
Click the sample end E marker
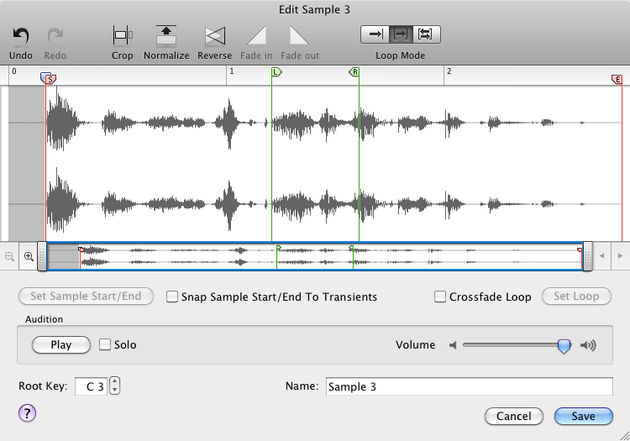(617, 80)
